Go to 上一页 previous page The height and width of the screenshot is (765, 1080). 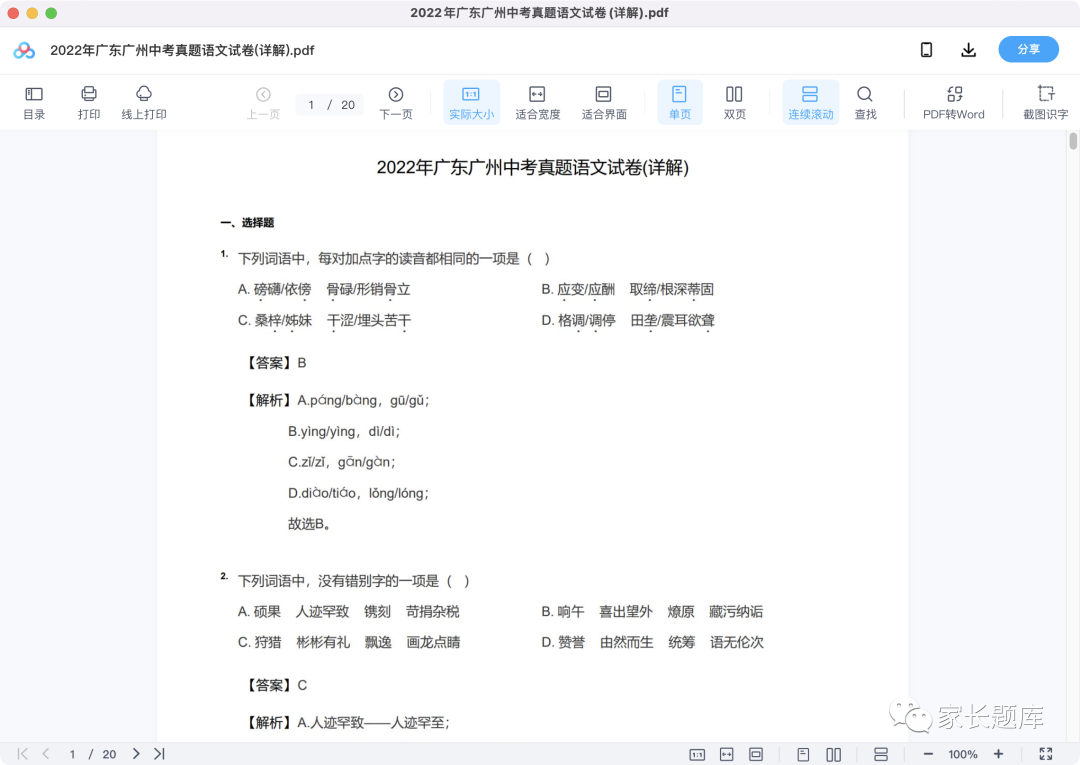click(263, 103)
